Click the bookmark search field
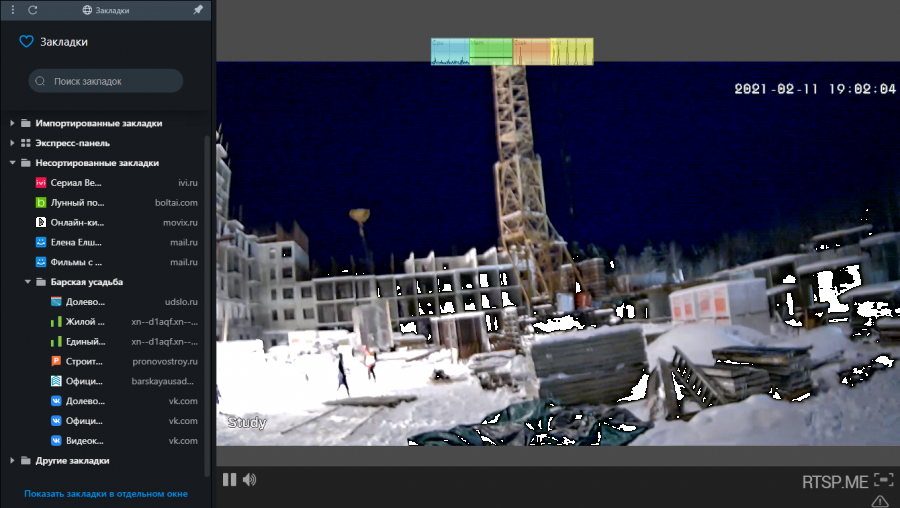The height and width of the screenshot is (508, 900). pos(106,81)
